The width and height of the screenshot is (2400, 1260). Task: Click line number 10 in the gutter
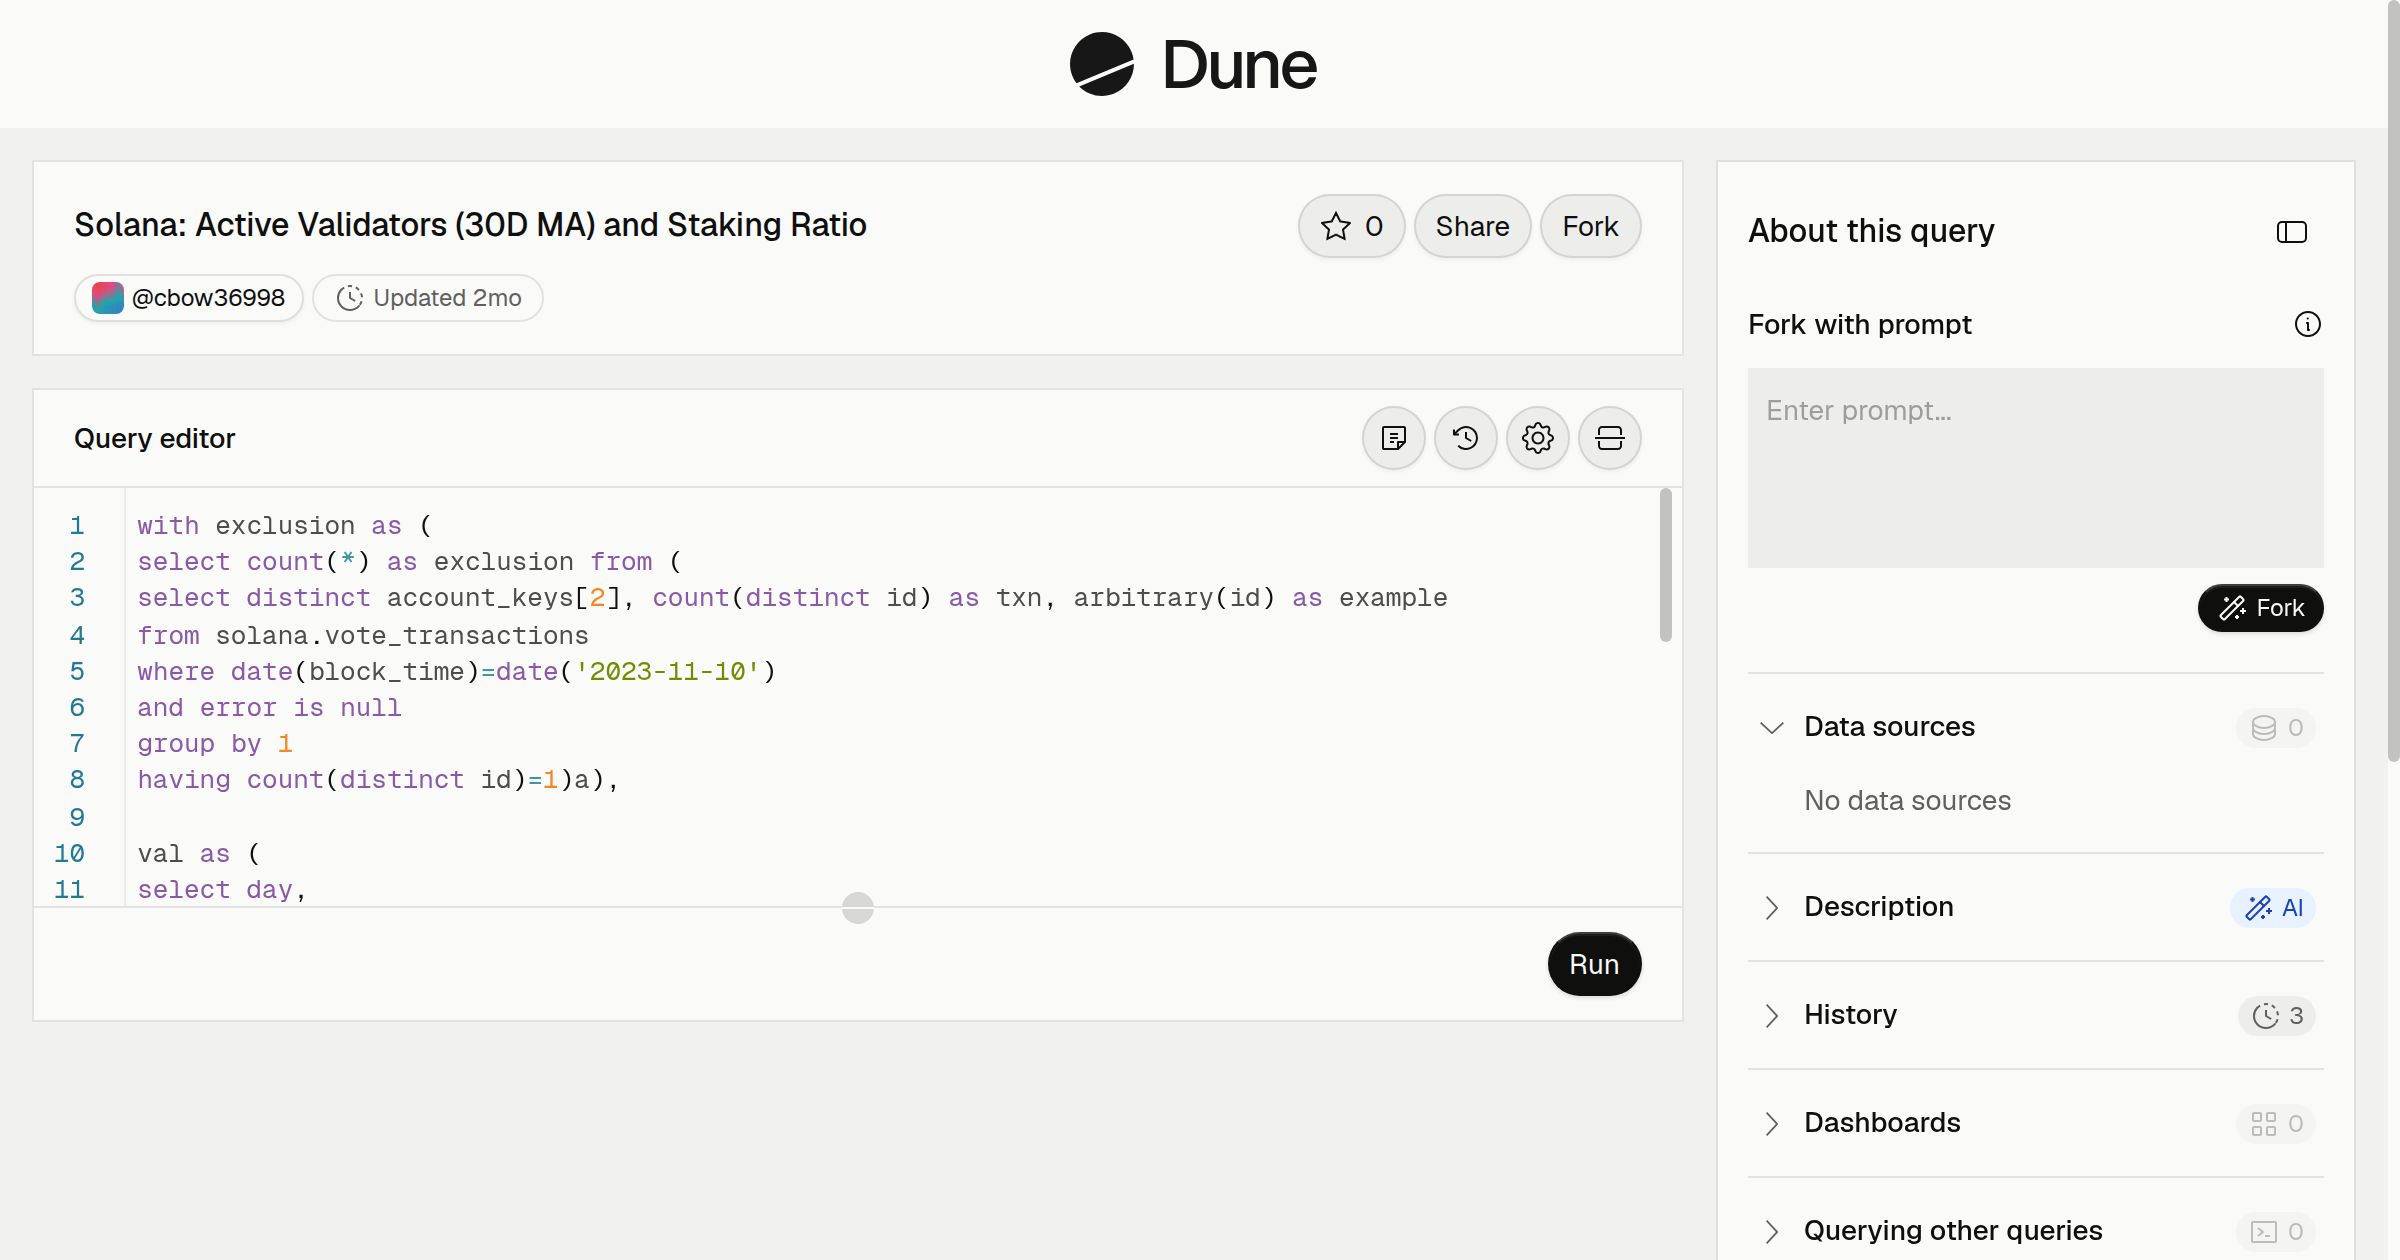69,853
